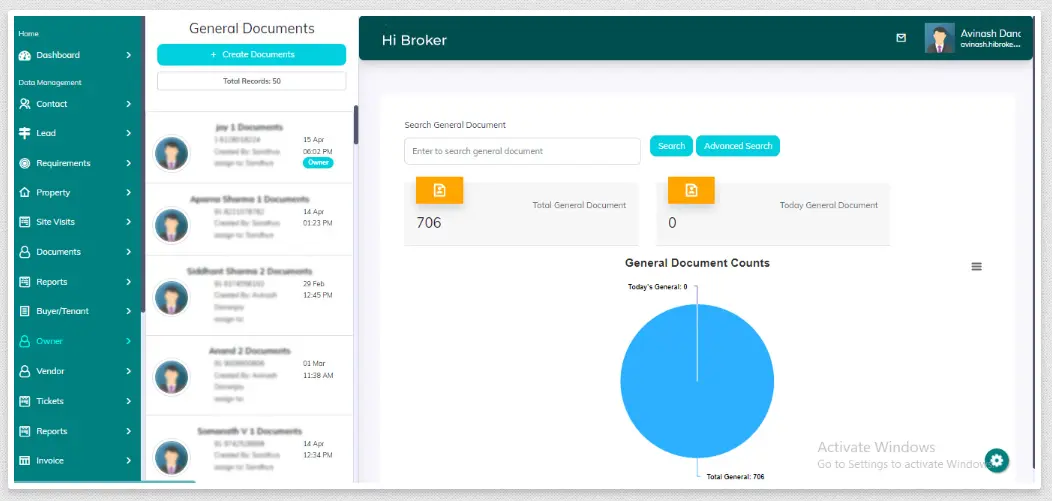1052x501 pixels.
Task: Select the Buyer/Tenant sidebar menu item
Action: coord(62,311)
